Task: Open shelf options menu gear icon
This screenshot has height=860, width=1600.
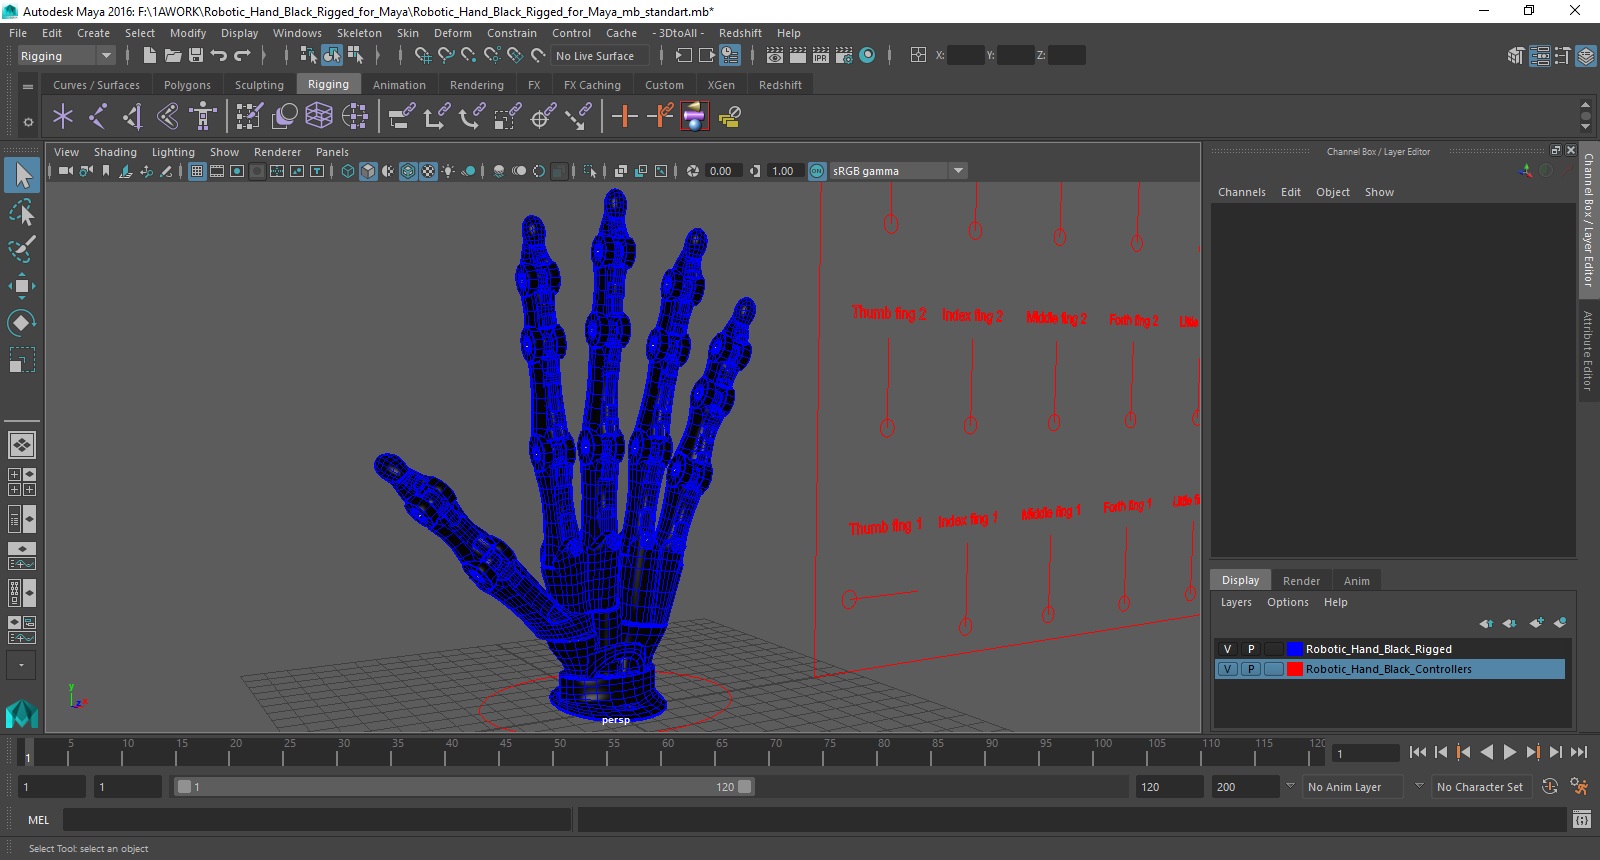Action: click(x=28, y=122)
